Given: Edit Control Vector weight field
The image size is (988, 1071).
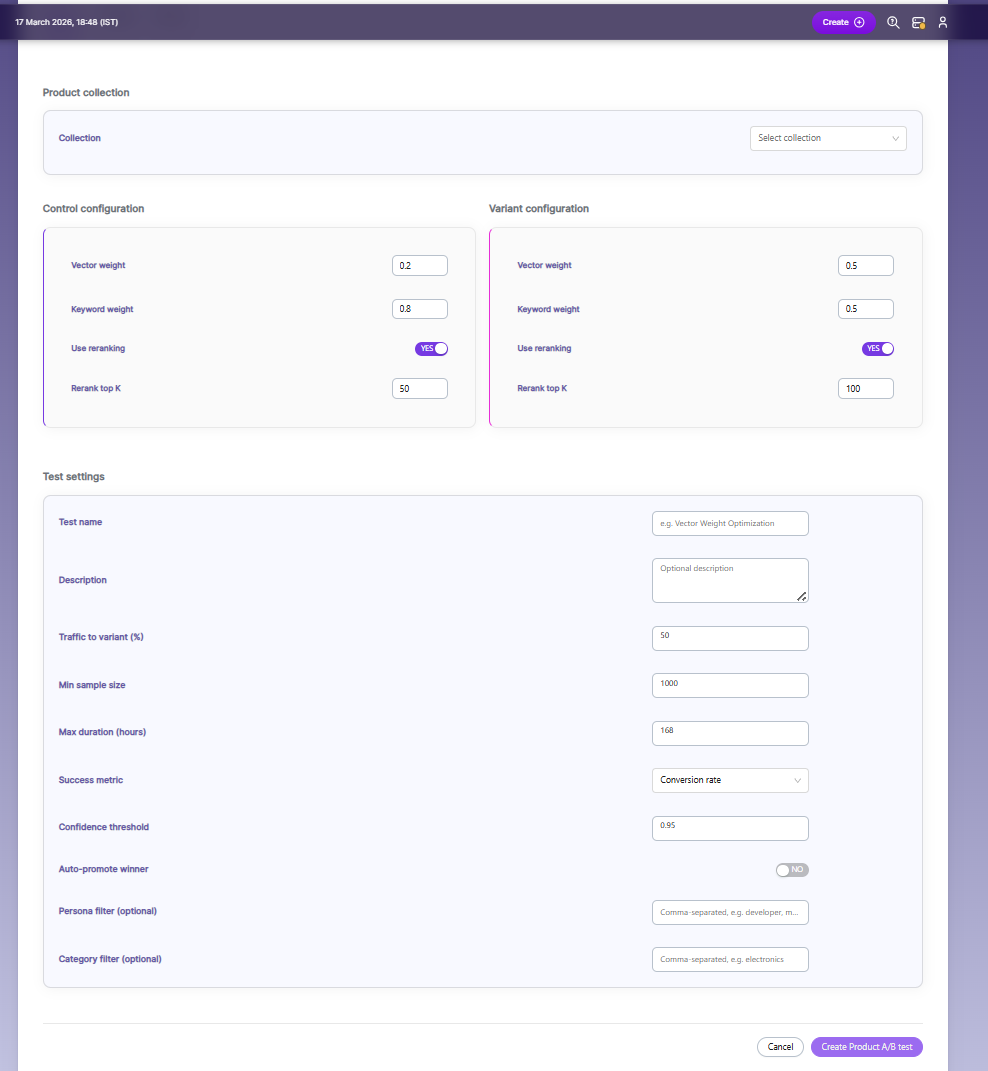Looking at the screenshot, I should pyautogui.click(x=420, y=266).
